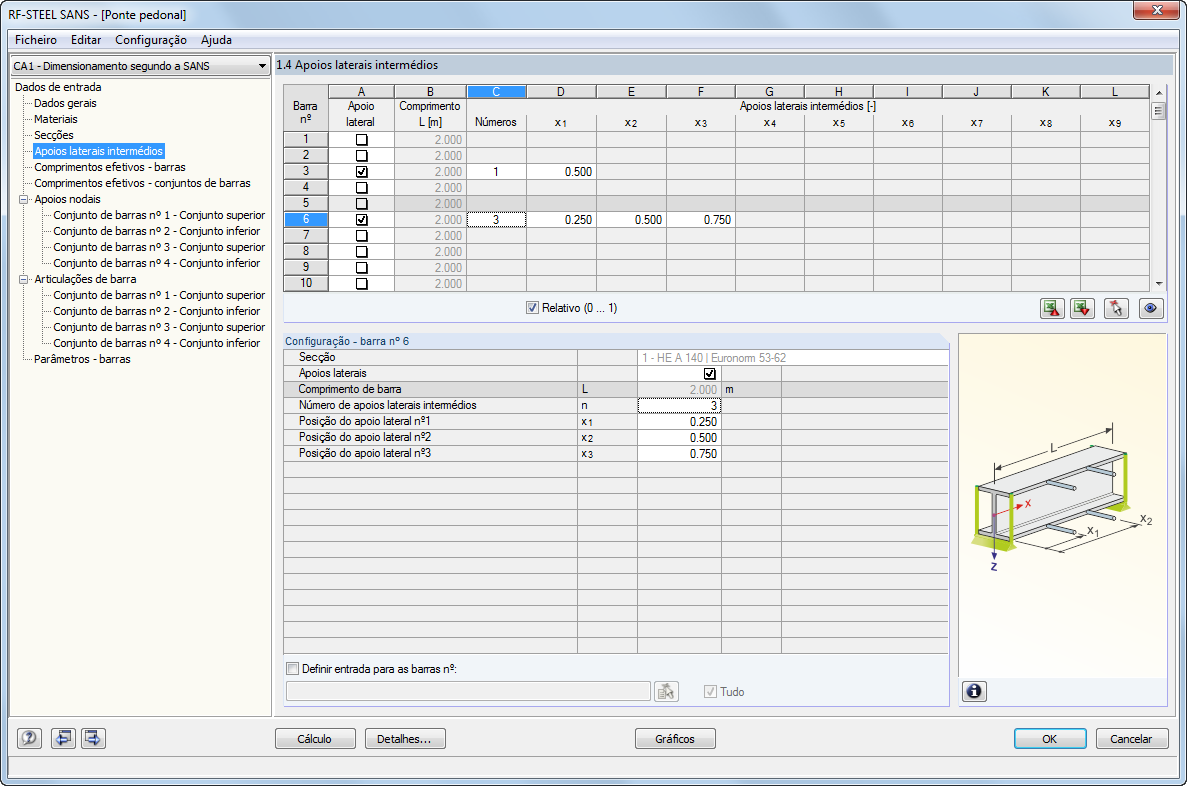
Task: Click the pick-bar-in-graphic icon below the table
Action: (1116, 308)
